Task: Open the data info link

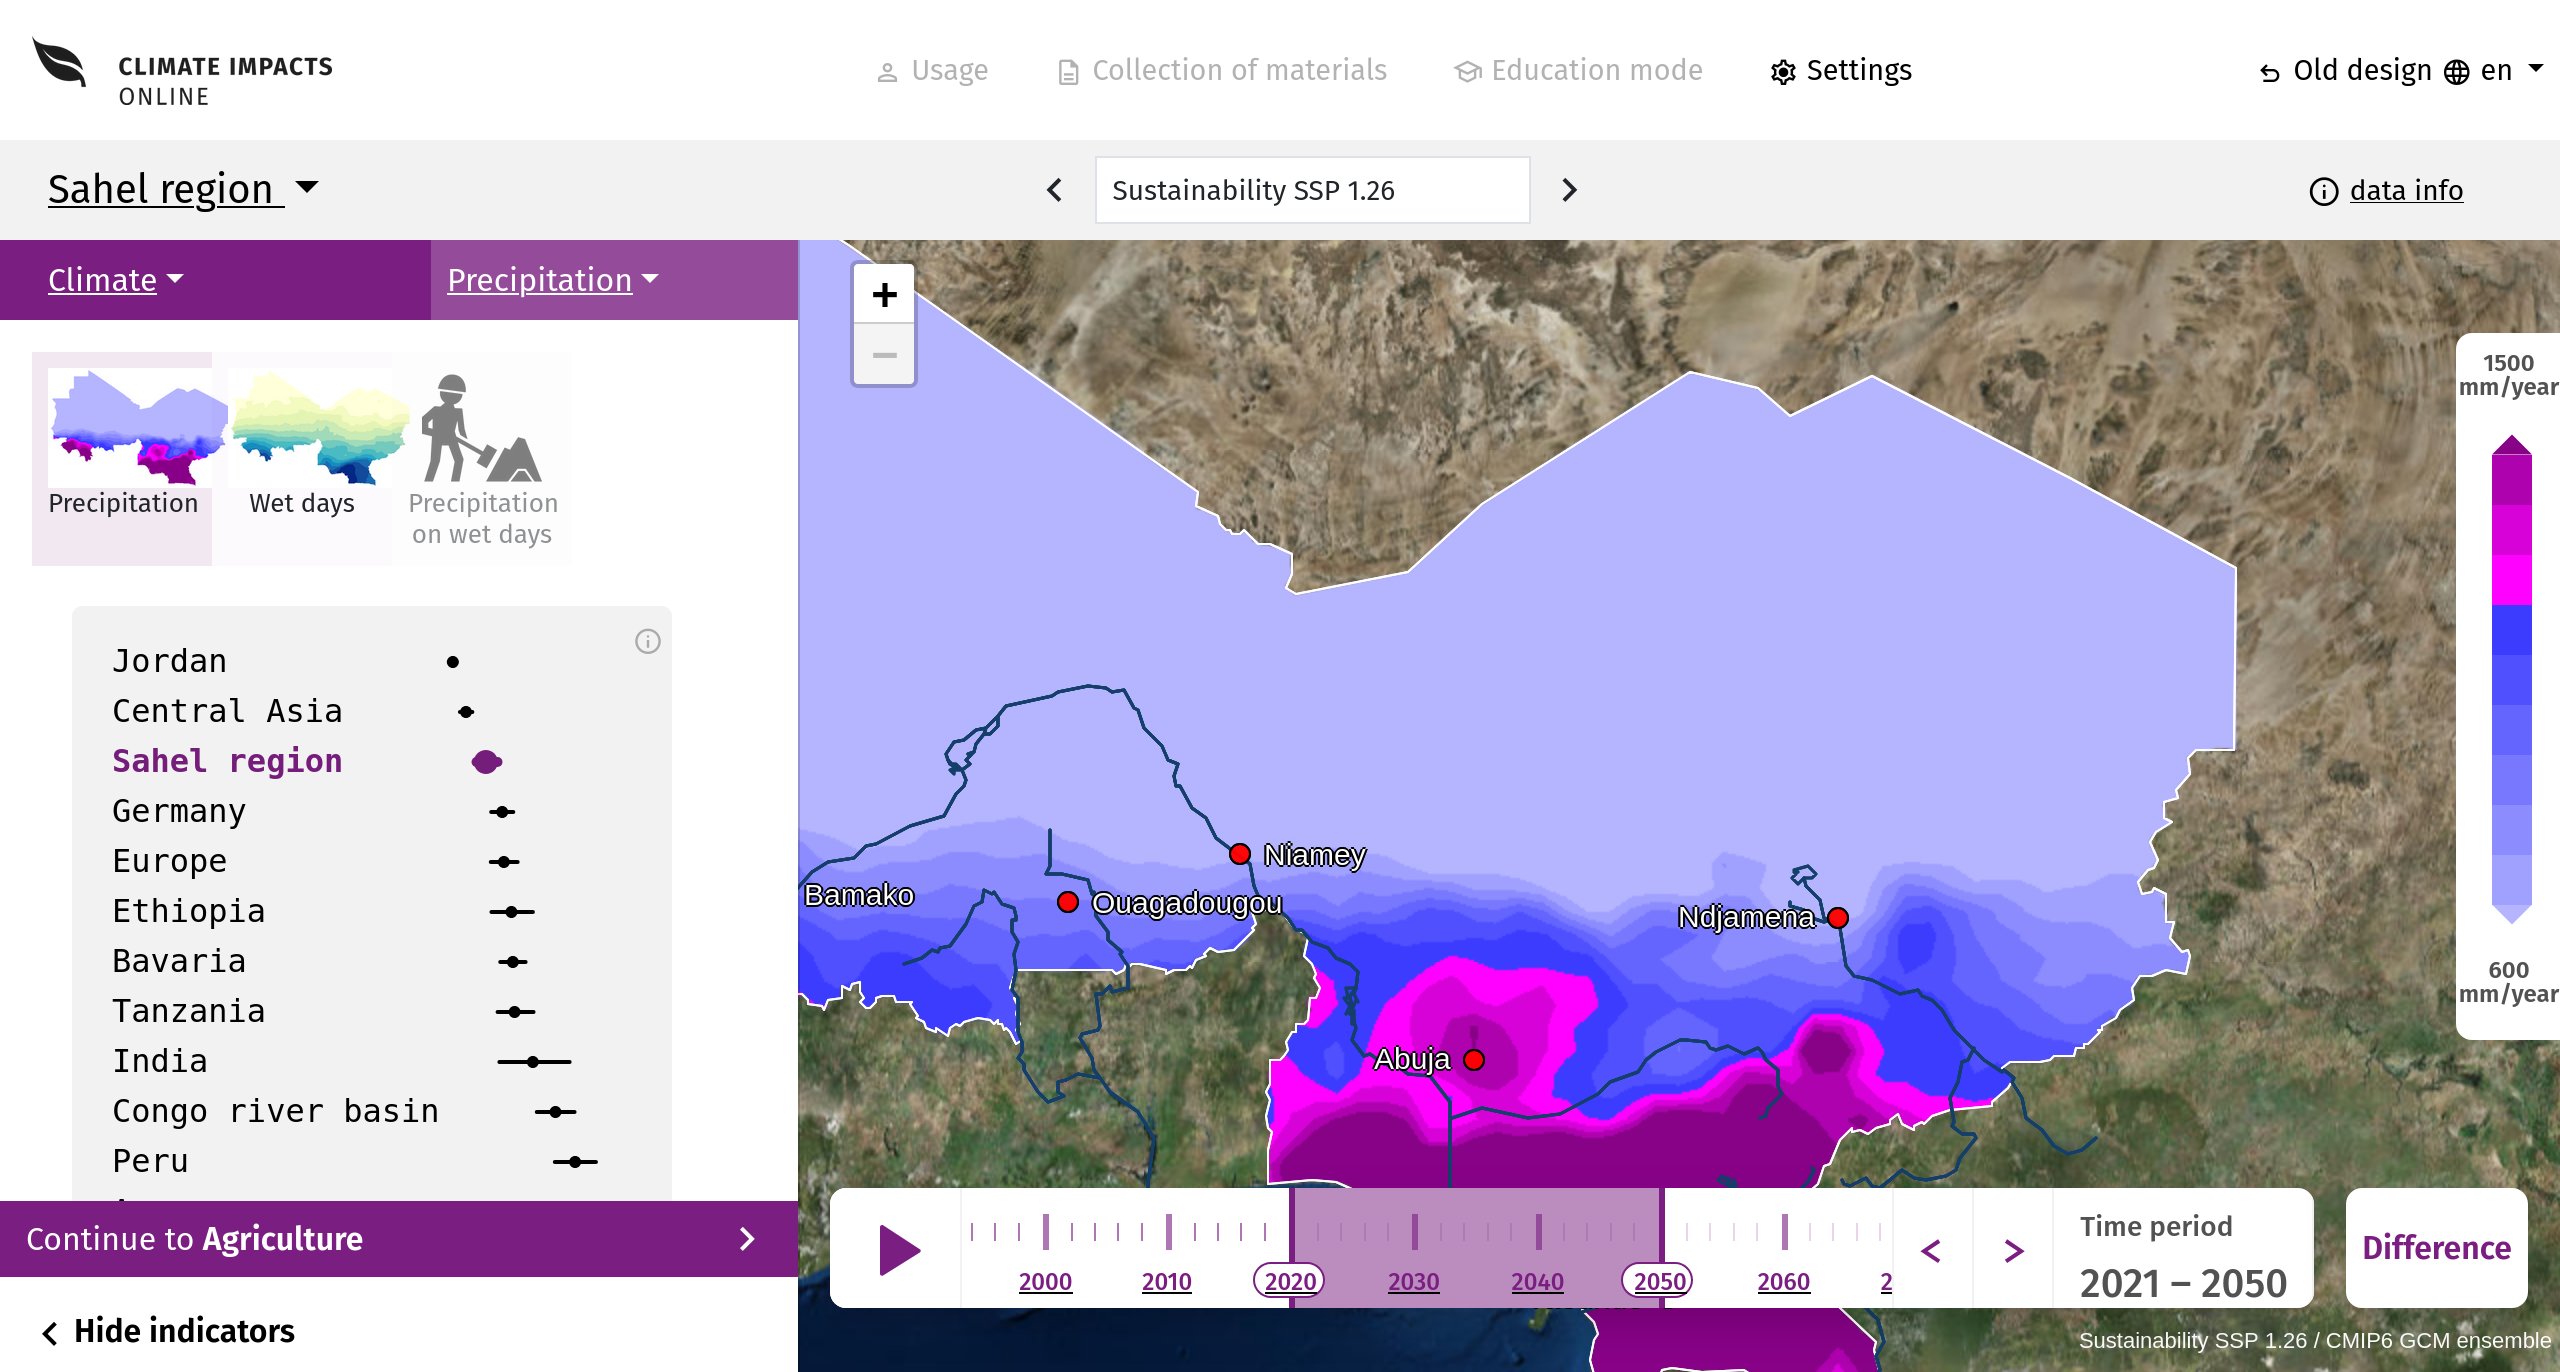Action: (x=2387, y=191)
